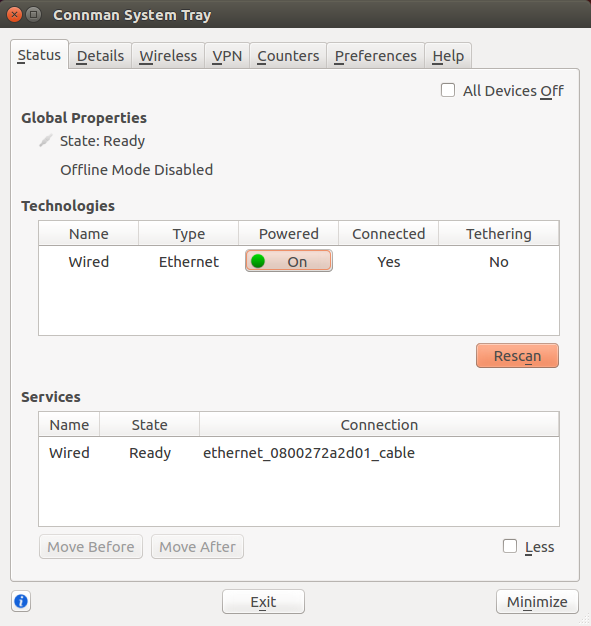Click the Connection column header in Services

click(379, 424)
